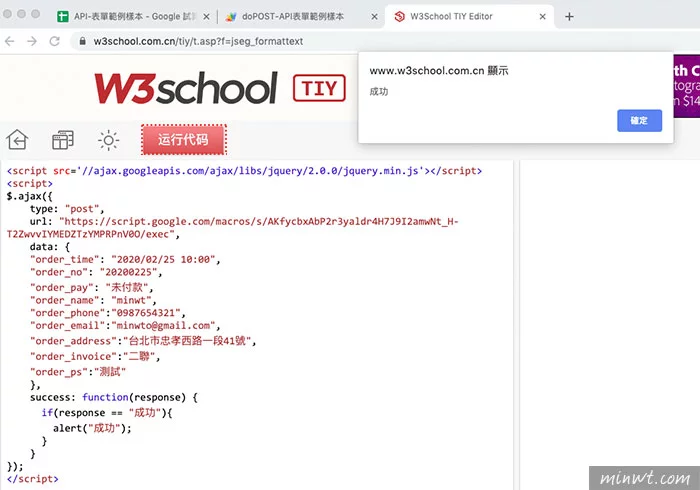Click the 成功 message in the alert dialog
The image size is (700, 490).
(379, 92)
